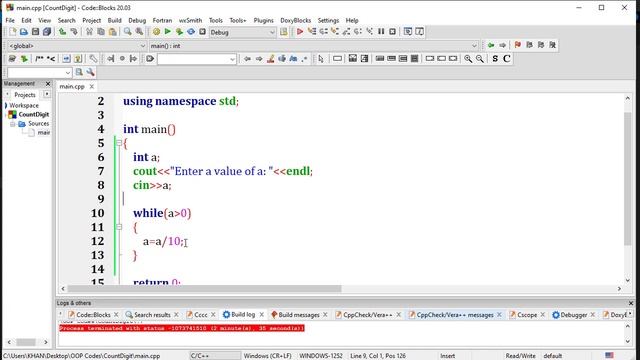The height and width of the screenshot is (360, 640).
Task: Click the editor horizontal scrollbar thumb
Action: tap(204, 289)
